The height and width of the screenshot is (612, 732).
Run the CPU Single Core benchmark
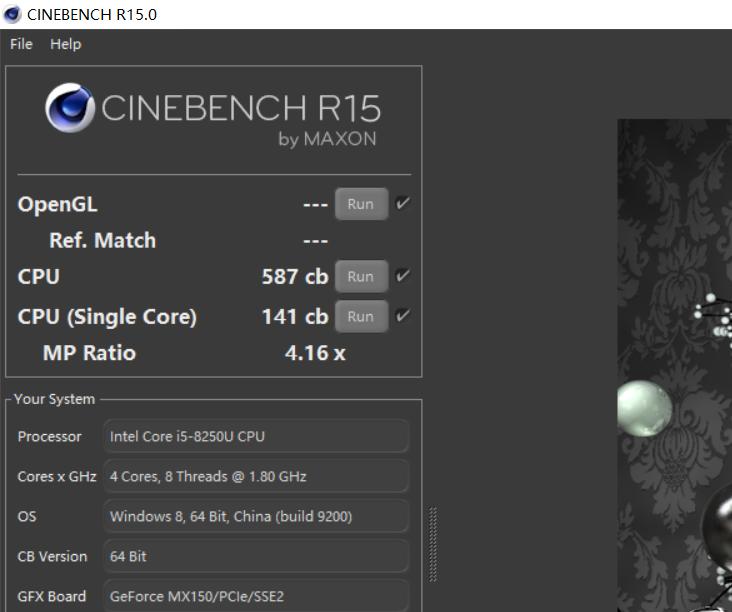click(361, 317)
